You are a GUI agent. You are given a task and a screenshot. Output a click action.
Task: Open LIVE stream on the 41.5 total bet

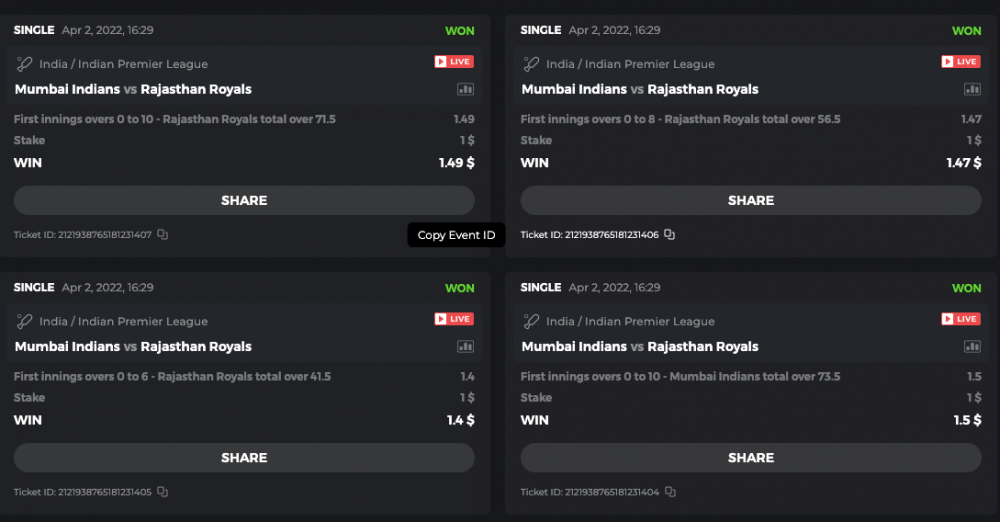454,319
